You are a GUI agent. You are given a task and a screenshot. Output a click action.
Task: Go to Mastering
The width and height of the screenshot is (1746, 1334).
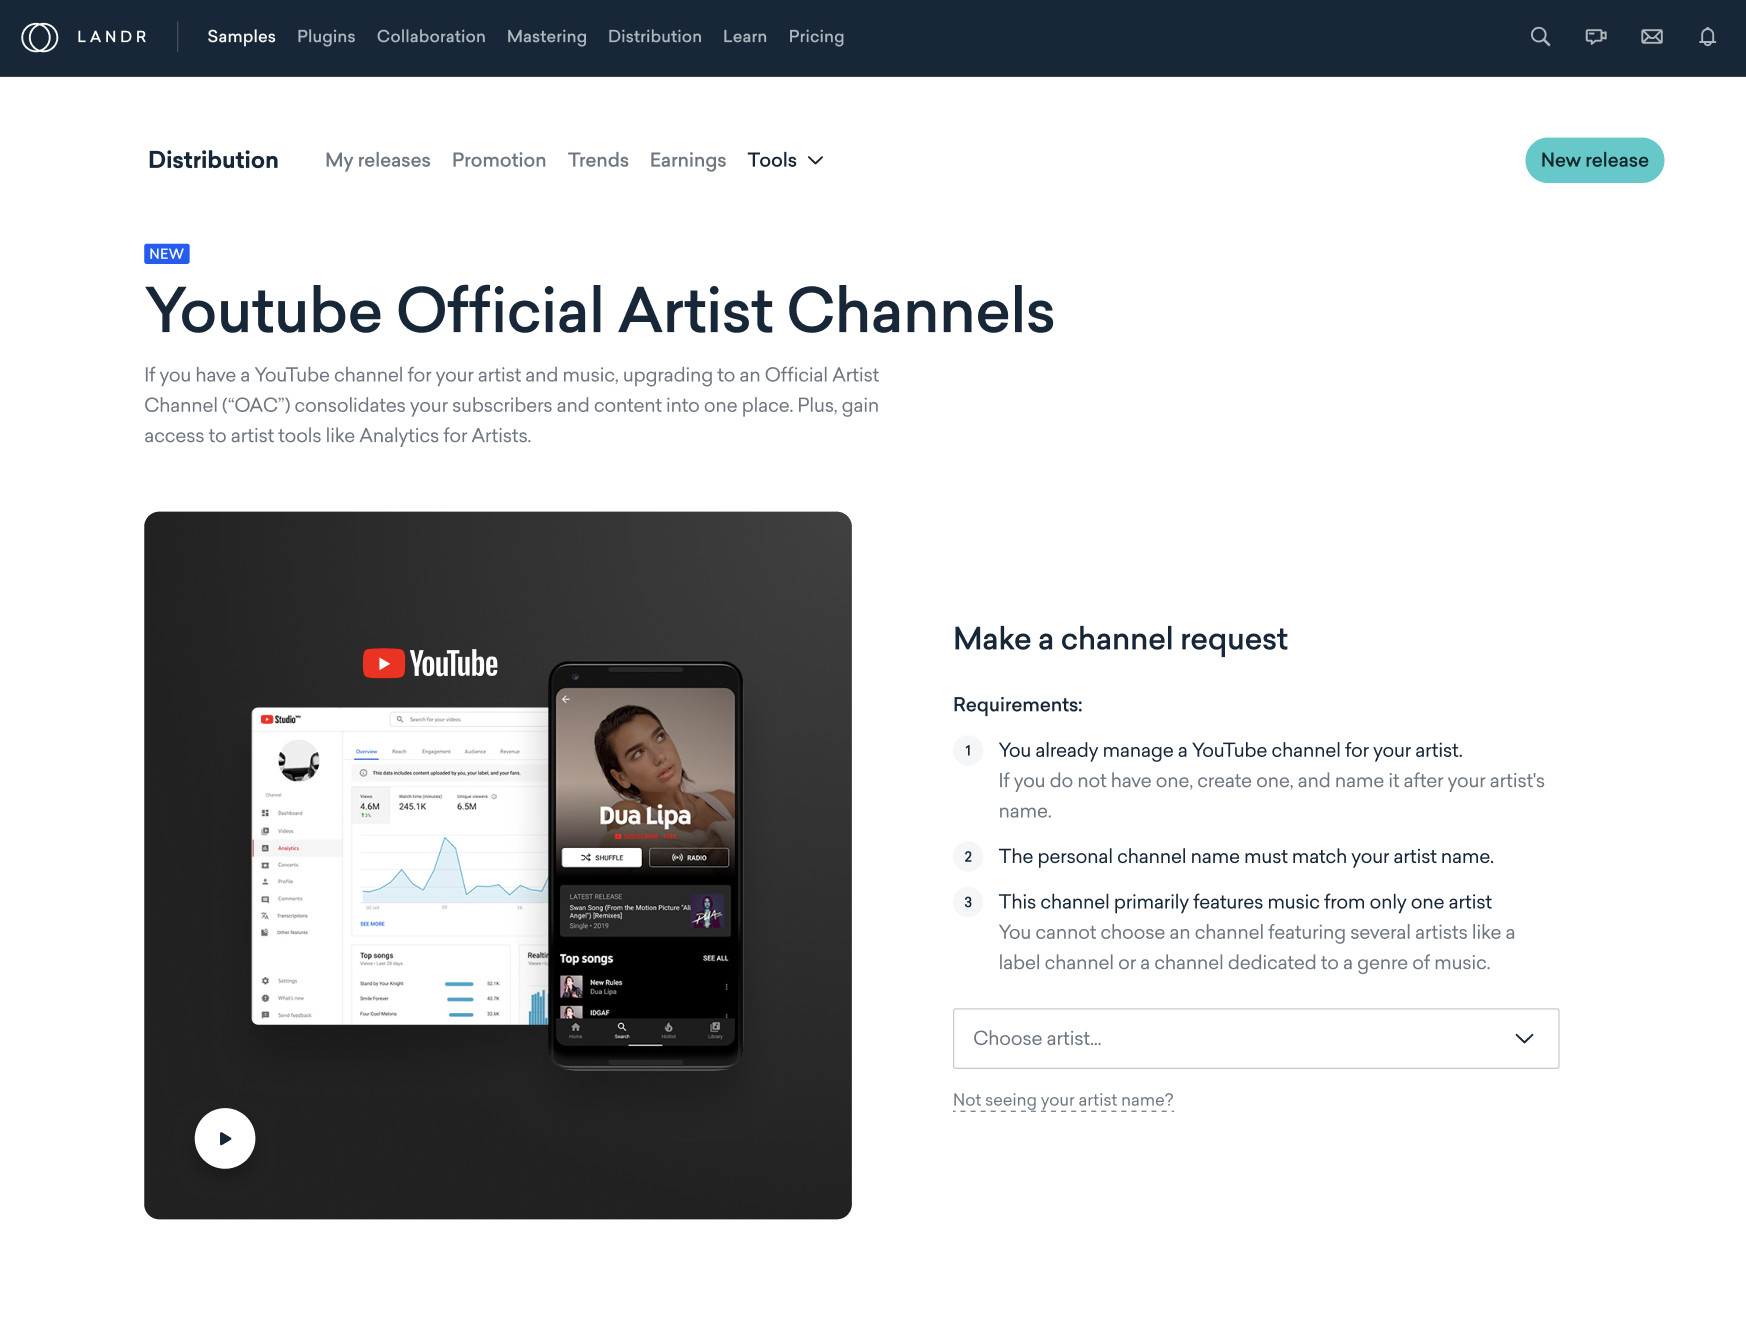pyautogui.click(x=546, y=36)
